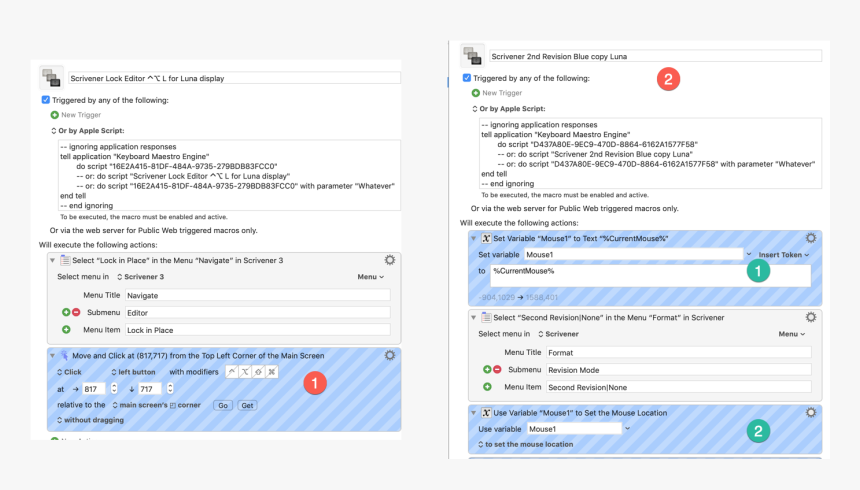The height and width of the screenshot is (490, 860).
Task: Click the Use variable field containing Mouse1
Action: point(574,429)
